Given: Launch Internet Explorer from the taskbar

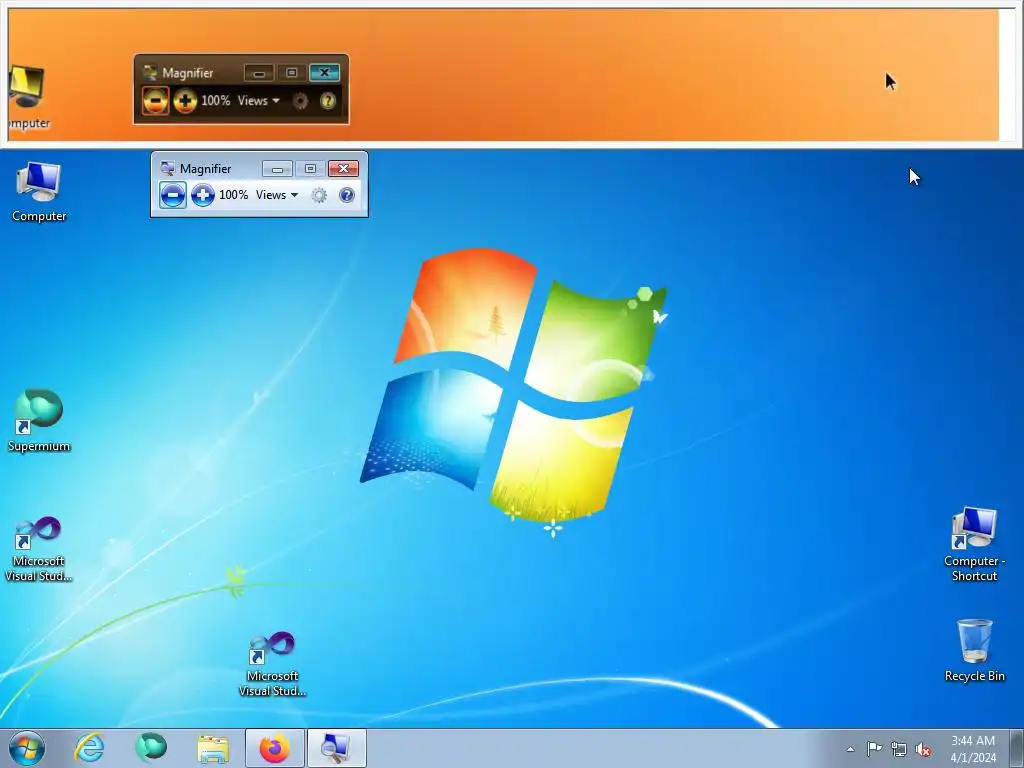Looking at the screenshot, I should [89, 748].
